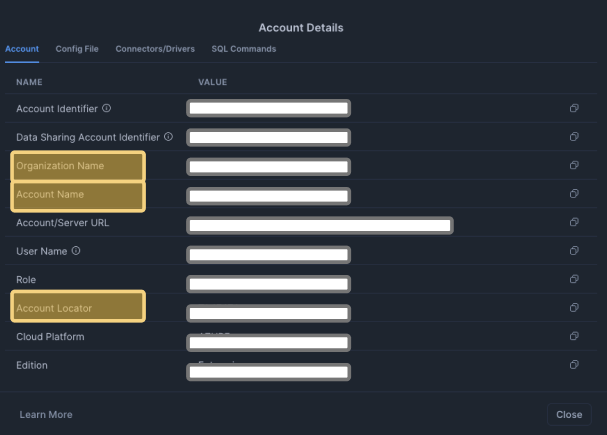Screen dimensions: 607x435
Task: Copy the Account/Server URL value
Action: pyautogui.click(x=574, y=222)
